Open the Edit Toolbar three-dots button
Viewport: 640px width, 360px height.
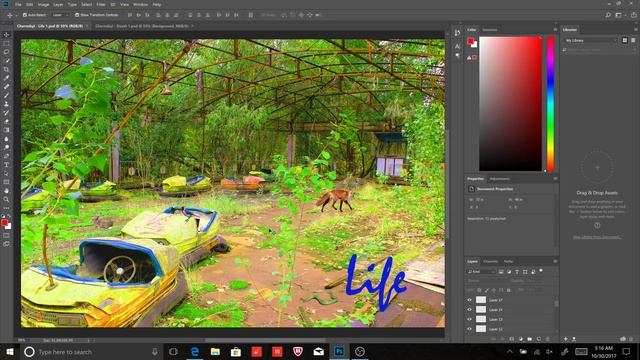(6, 208)
